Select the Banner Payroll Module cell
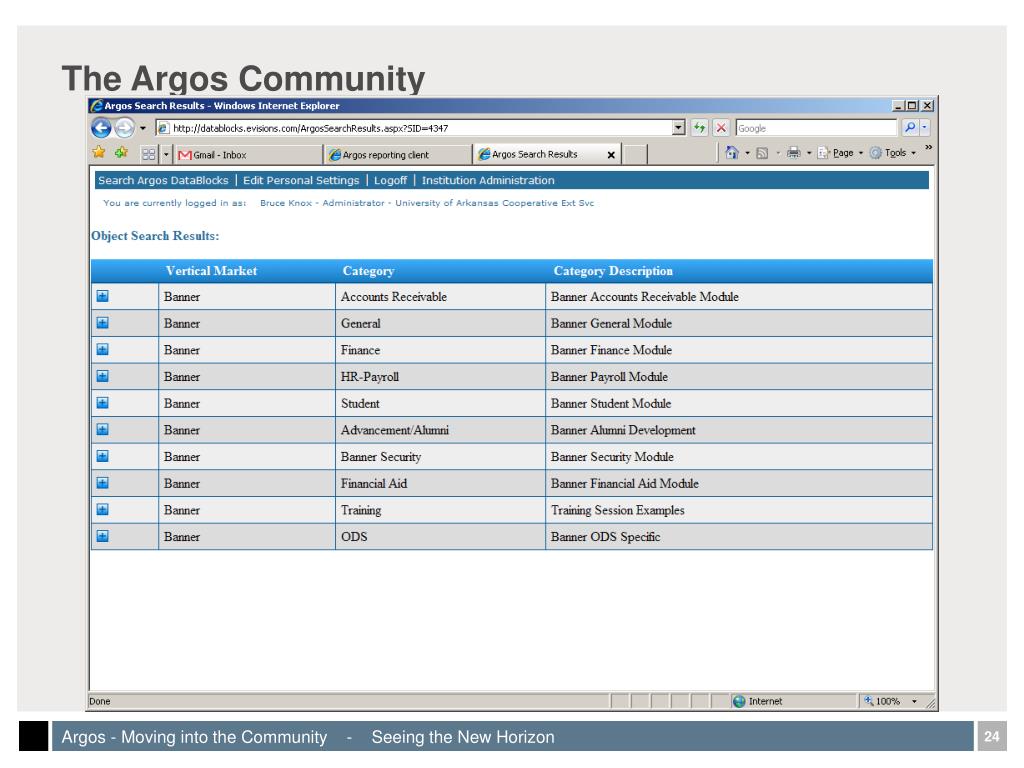This screenshot has height=768, width=1024. pos(739,377)
